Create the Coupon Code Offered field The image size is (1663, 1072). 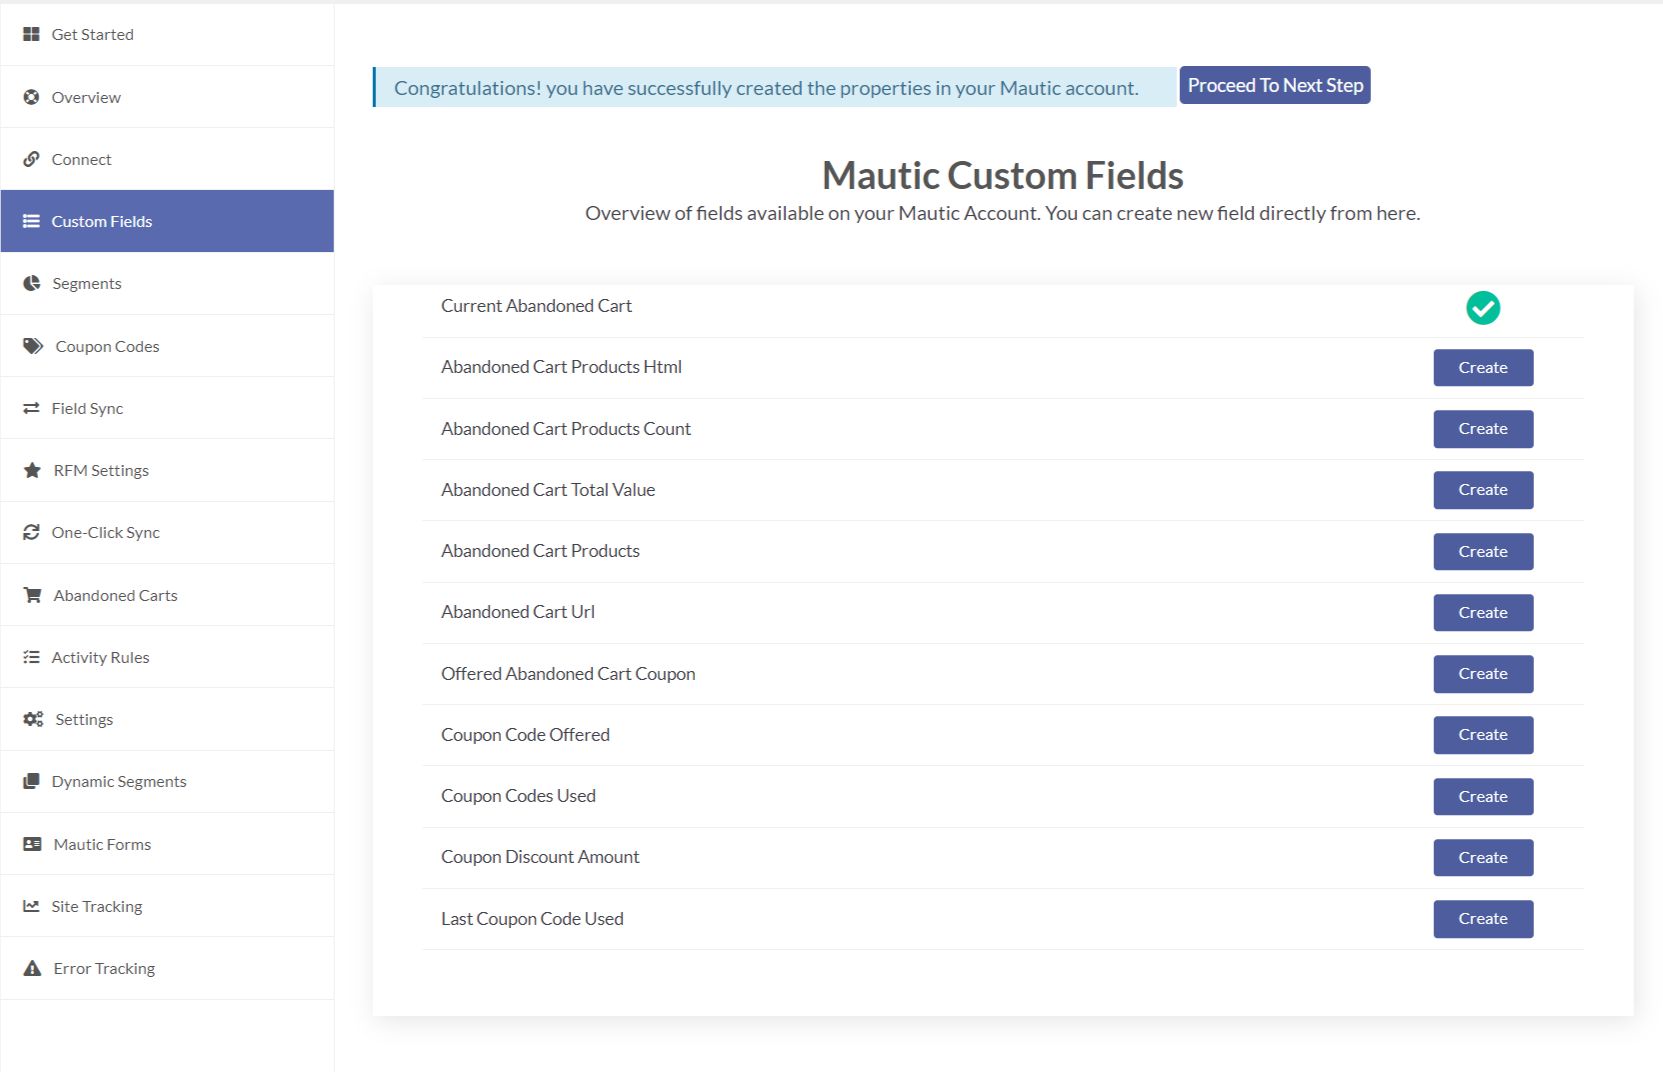coord(1483,735)
